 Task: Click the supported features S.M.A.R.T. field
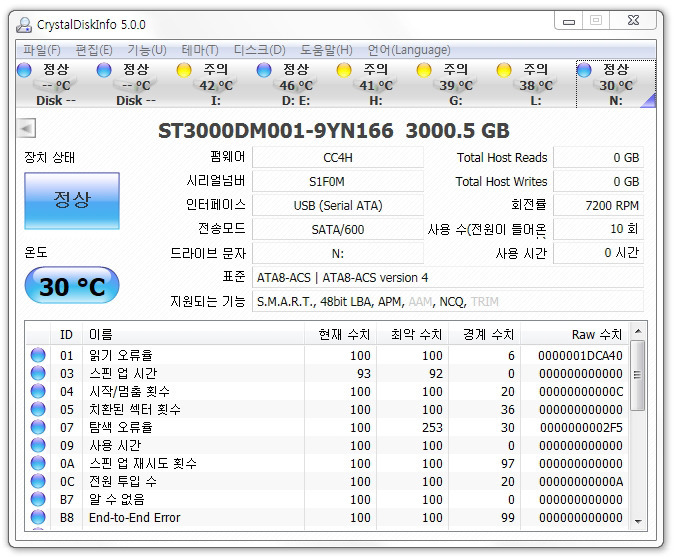pos(448,302)
